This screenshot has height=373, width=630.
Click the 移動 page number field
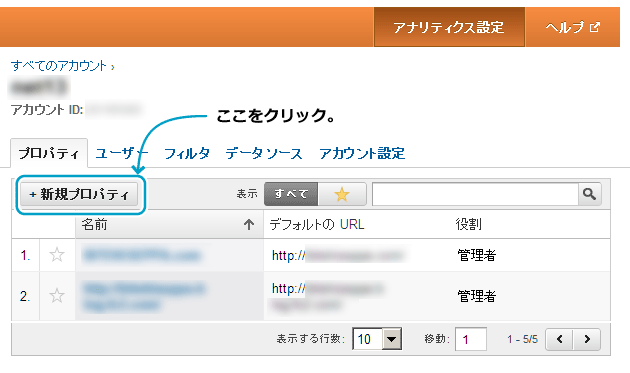tap(471, 339)
